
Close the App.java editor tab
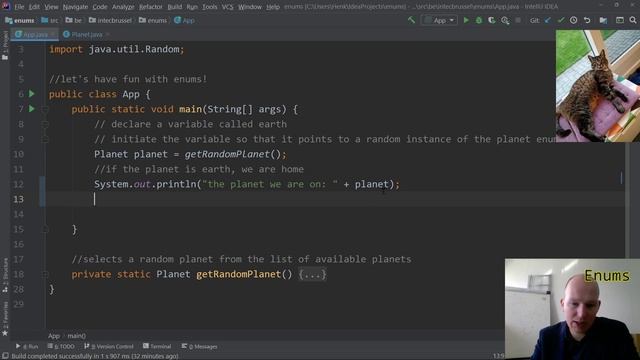(53, 35)
